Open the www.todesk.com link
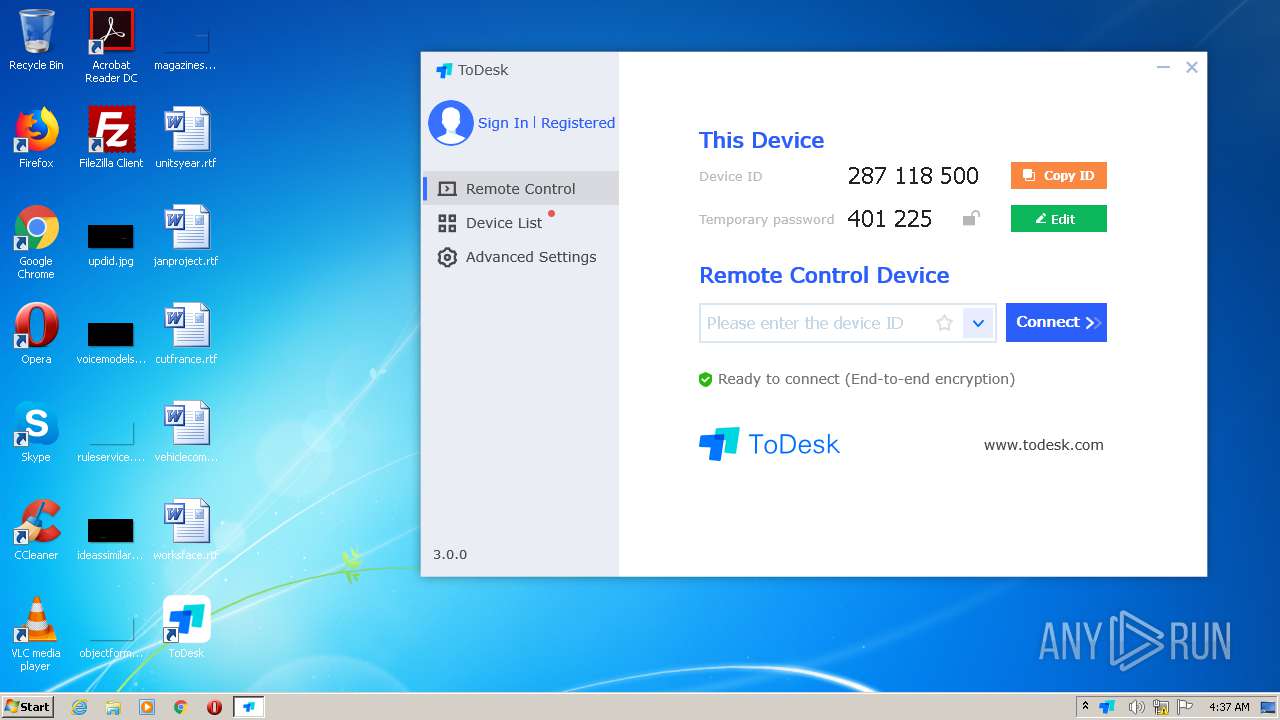This screenshot has width=1280, height=720. pos(1043,445)
